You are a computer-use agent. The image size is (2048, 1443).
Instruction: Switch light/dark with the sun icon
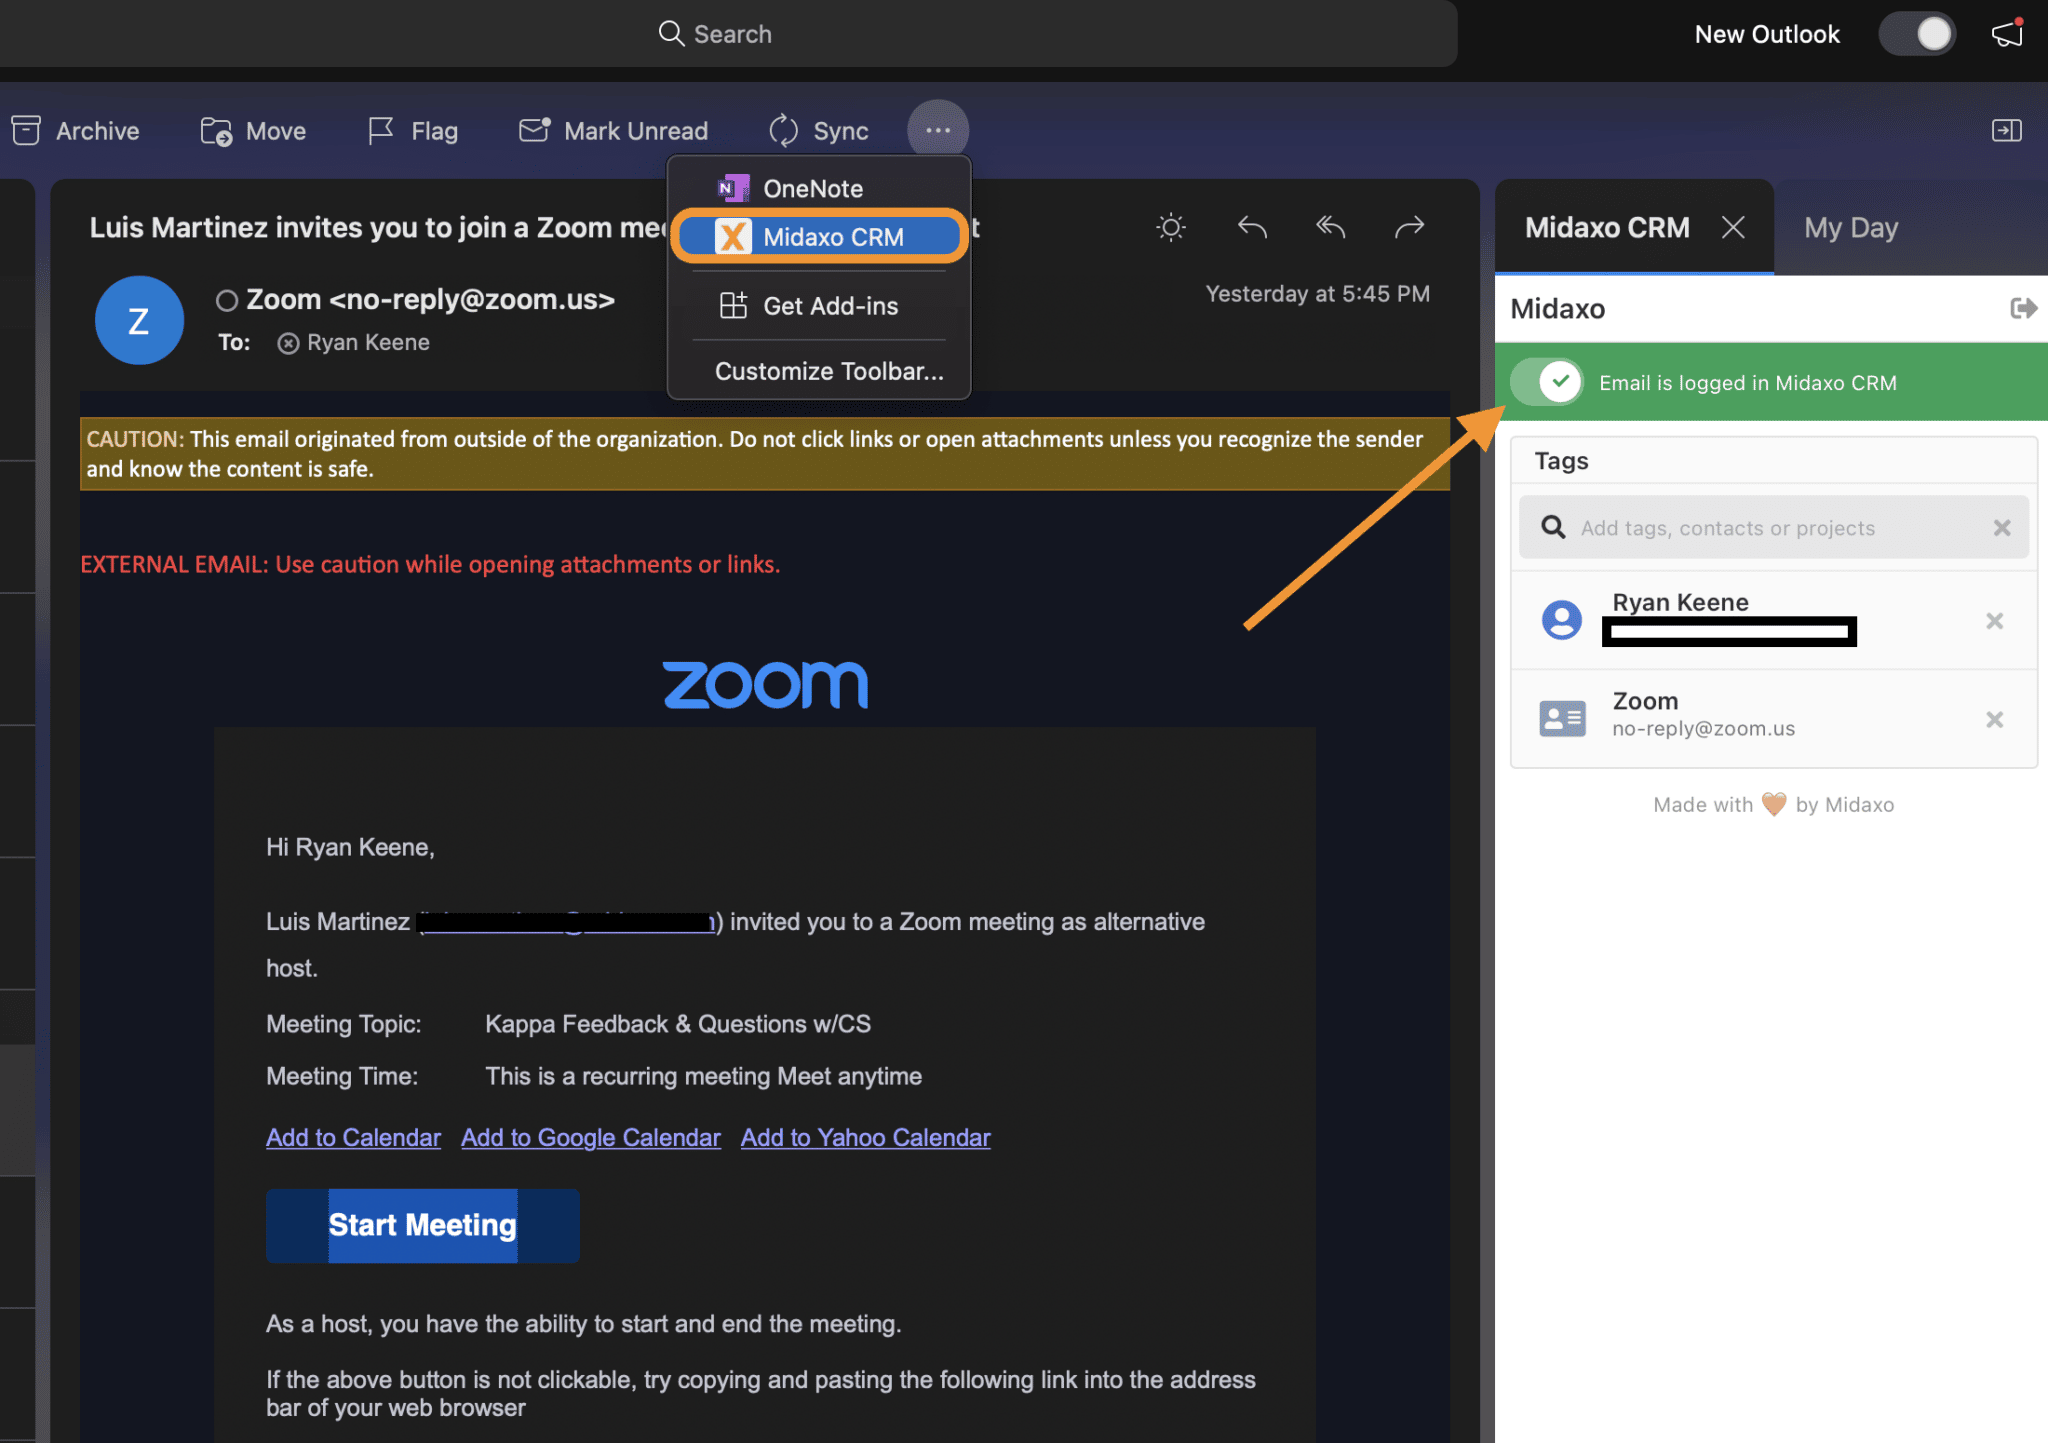click(x=1171, y=228)
